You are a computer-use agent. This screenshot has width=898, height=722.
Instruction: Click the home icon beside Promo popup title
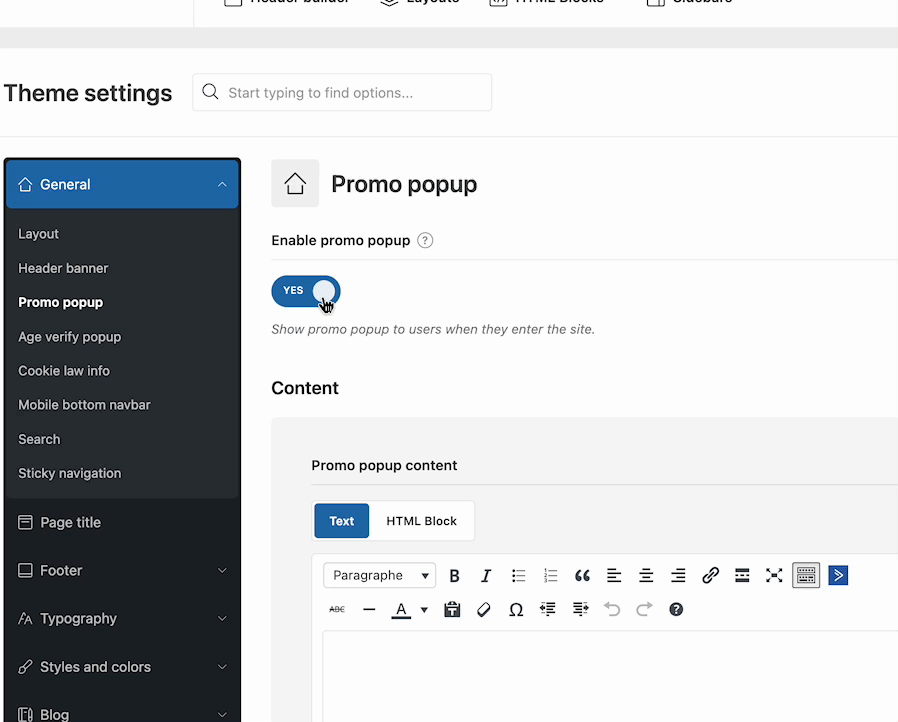tap(295, 184)
